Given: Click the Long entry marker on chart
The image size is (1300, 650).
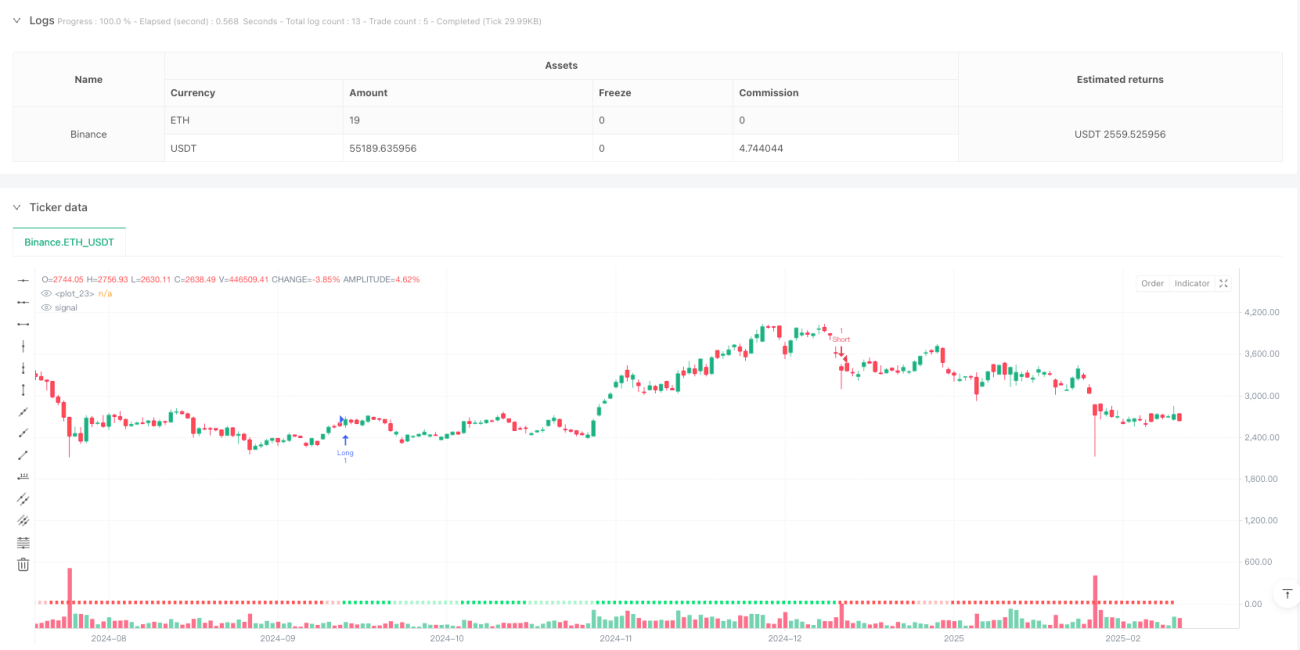Looking at the screenshot, I should [x=345, y=446].
